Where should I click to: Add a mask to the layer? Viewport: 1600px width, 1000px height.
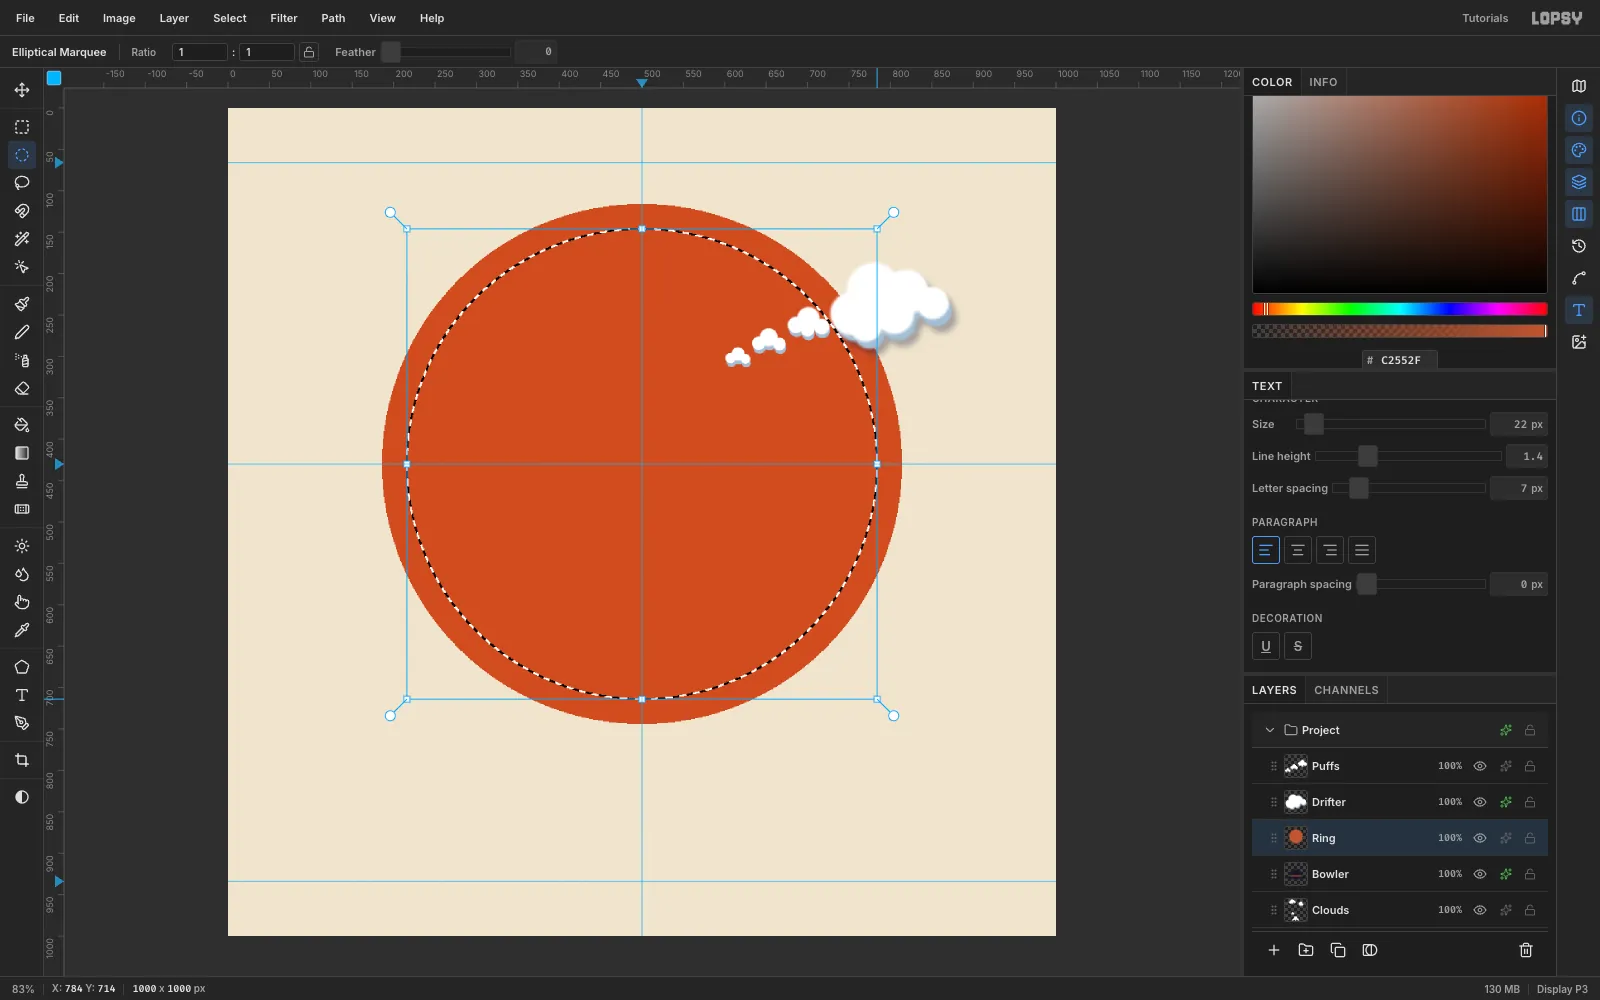click(1370, 950)
